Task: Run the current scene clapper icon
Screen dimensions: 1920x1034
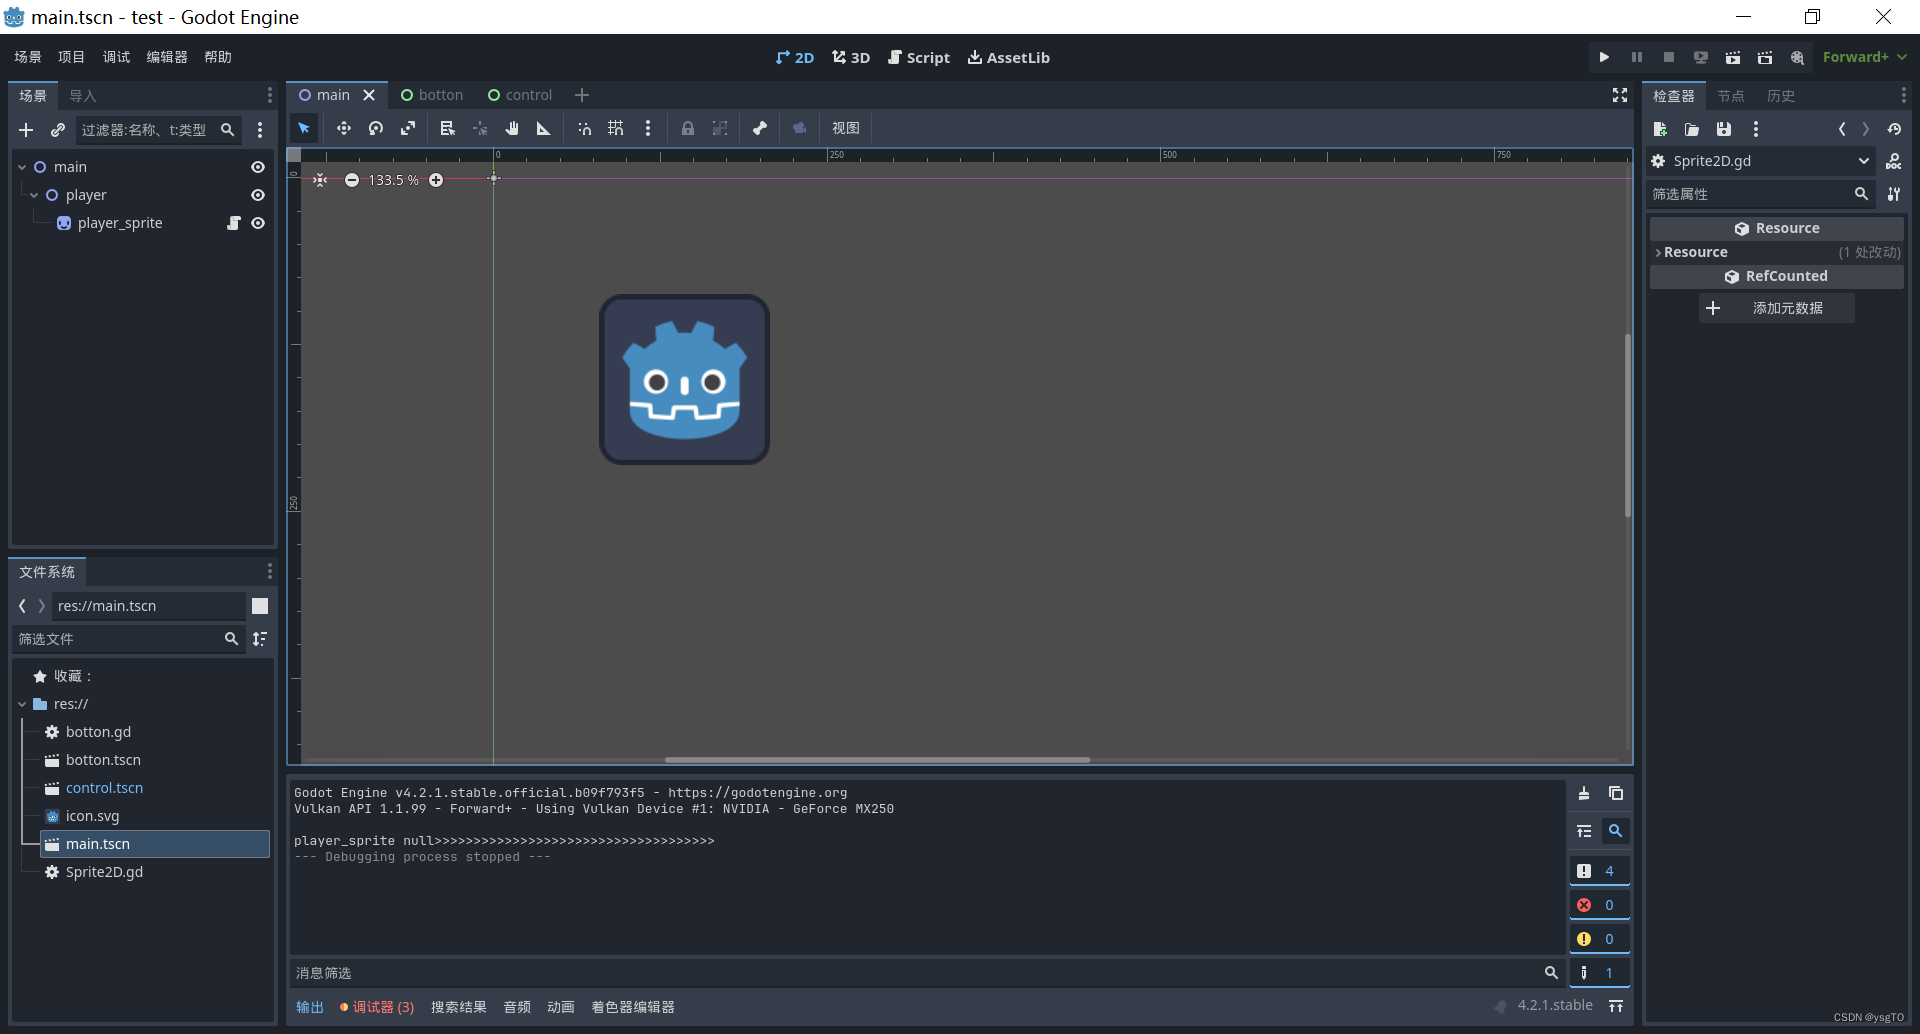Action: [1733, 57]
